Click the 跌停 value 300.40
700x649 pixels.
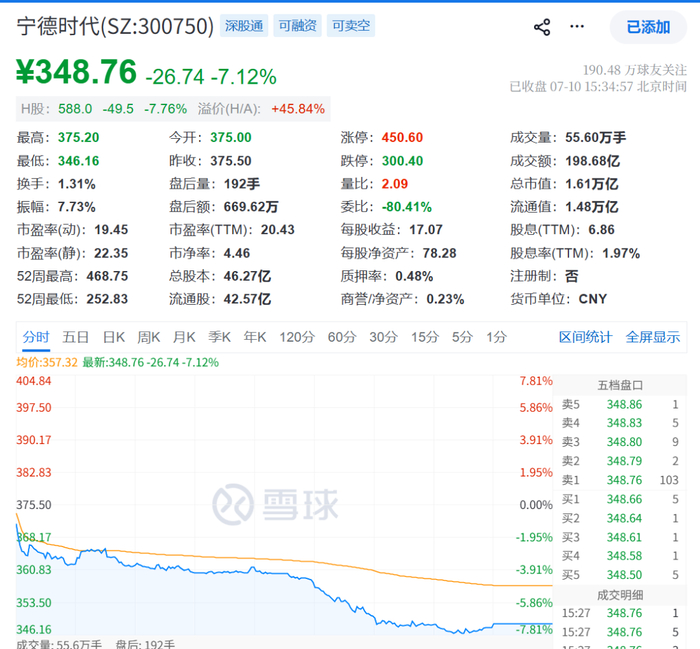pos(402,161)
